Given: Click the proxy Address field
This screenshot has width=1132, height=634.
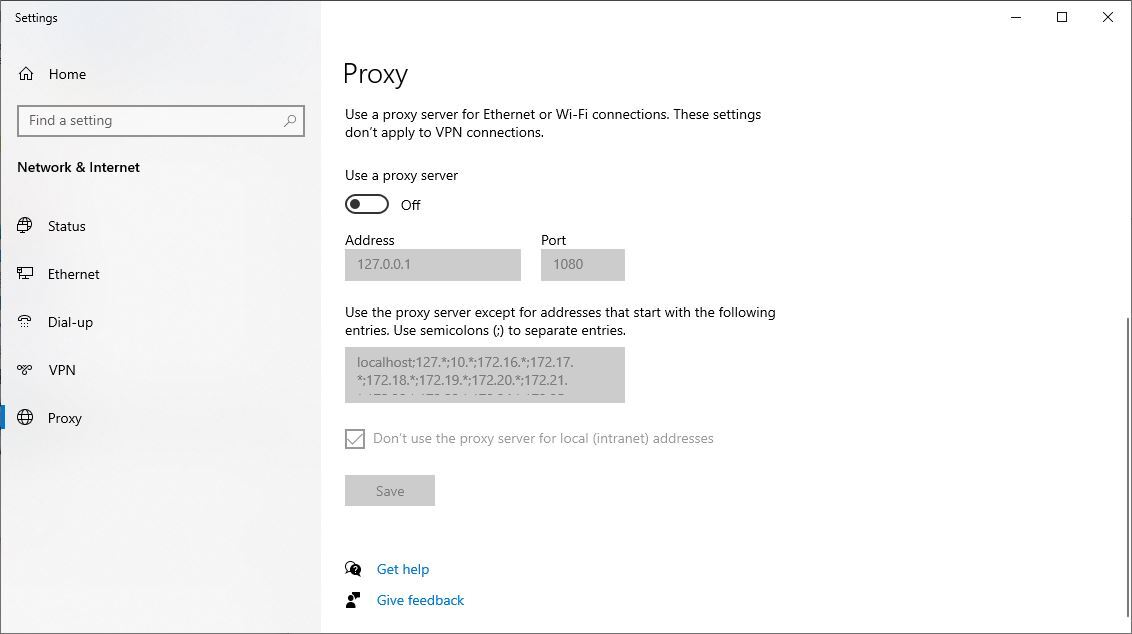Looking at the screenshot, I should coord(432,265).
